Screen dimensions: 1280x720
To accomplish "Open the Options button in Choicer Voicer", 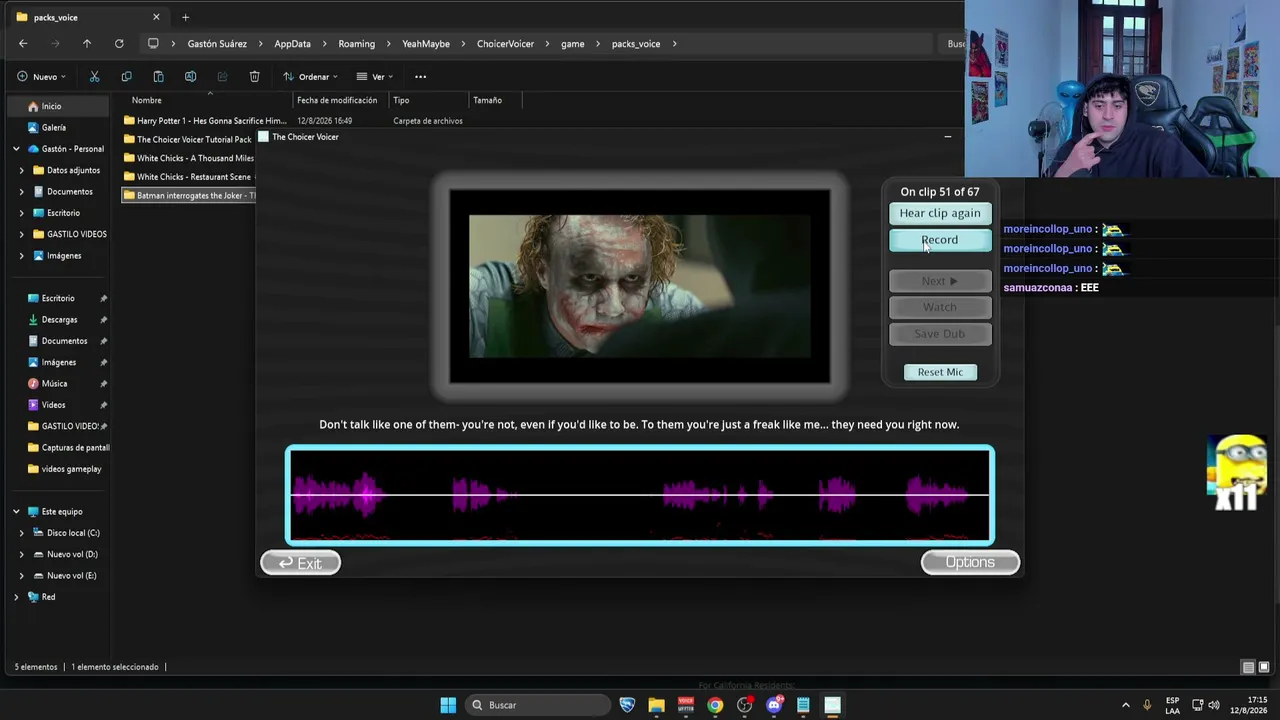I will 970,562.
